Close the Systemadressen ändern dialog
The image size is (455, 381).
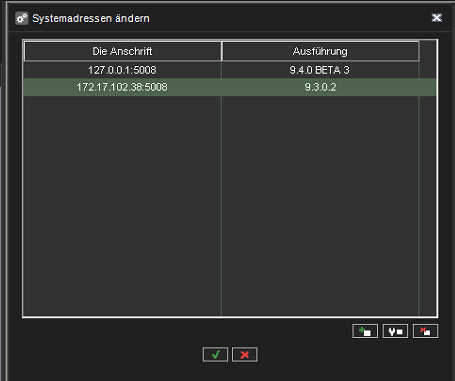437,18
